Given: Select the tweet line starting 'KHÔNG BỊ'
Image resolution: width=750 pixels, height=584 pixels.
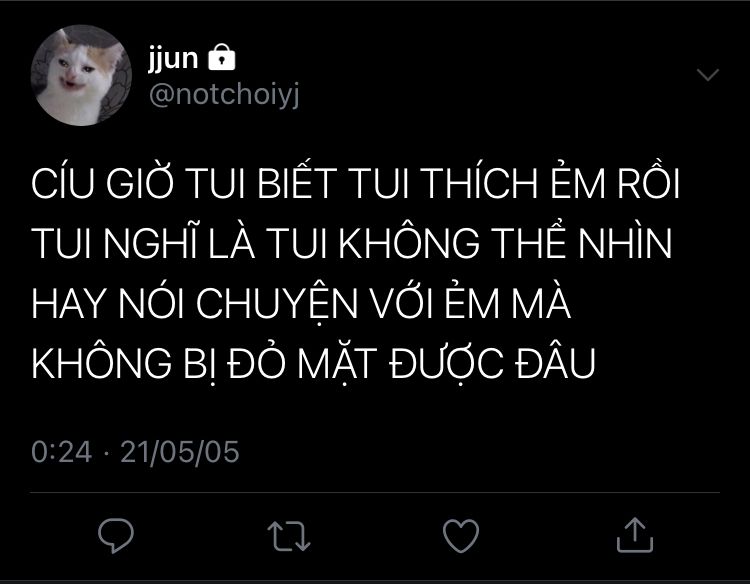Looking at the screenshot, I should click(x=313, y=363).
